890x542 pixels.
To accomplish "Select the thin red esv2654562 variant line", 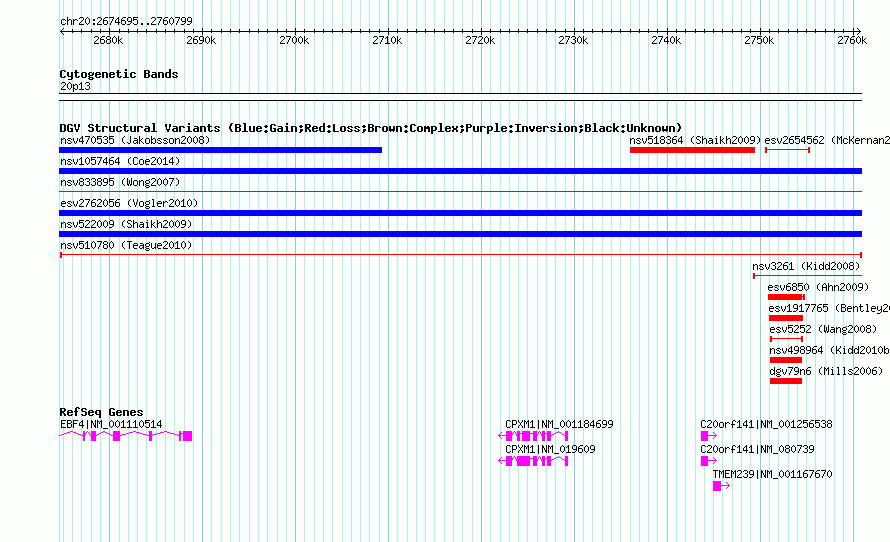I will click(x=787, y=150).
